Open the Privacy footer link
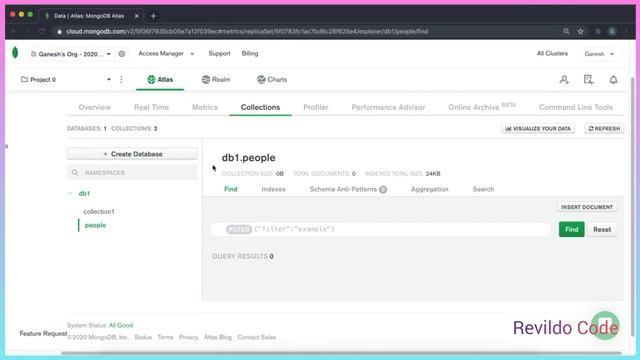640x360 pixels. (189, 337)
